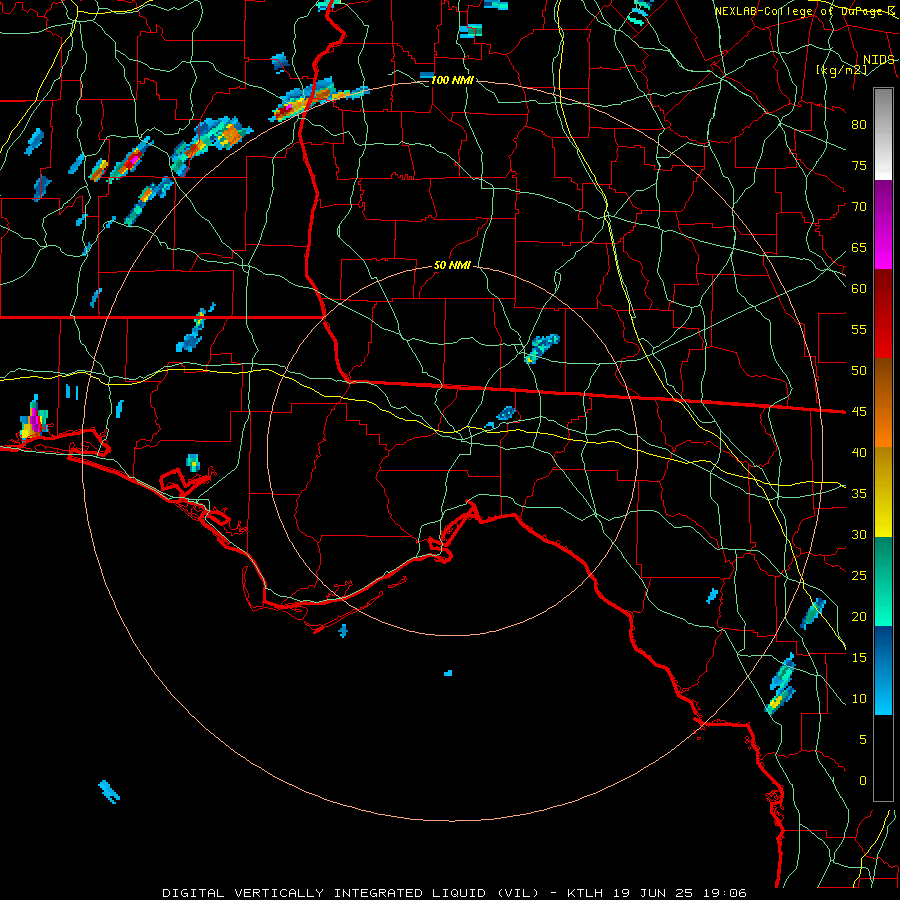
Task: Click the scale value 10
Action: [x=859, y=699]
